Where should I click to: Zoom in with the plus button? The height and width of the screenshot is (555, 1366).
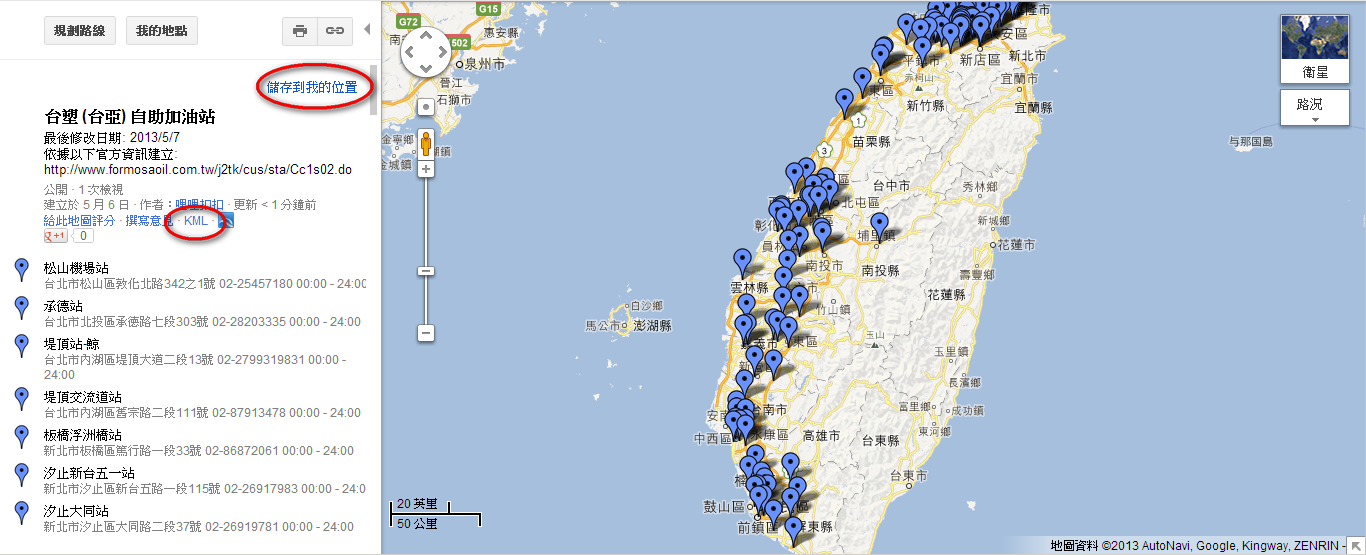tap(426, 169)
